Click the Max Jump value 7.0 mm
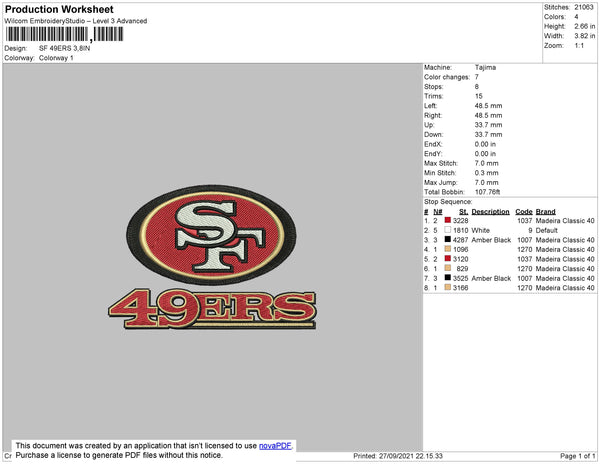This screenshot has width=600, height=464. tap(487, 182)
